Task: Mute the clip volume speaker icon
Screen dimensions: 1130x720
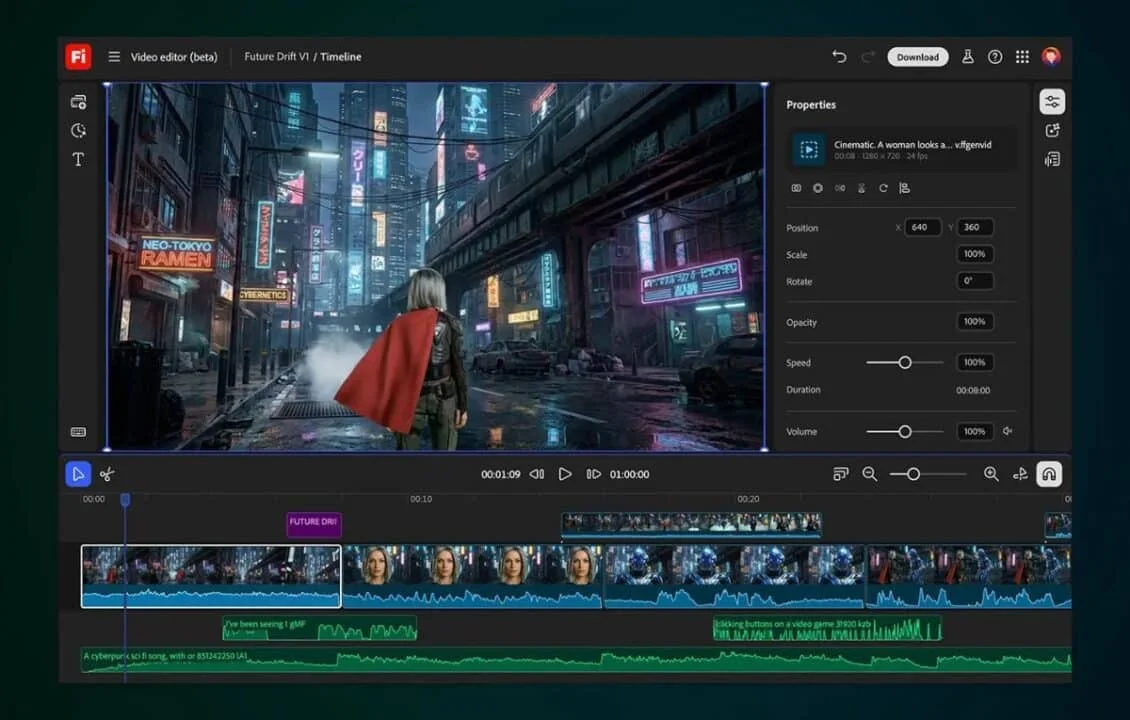Action: (x=1008, y=432)
